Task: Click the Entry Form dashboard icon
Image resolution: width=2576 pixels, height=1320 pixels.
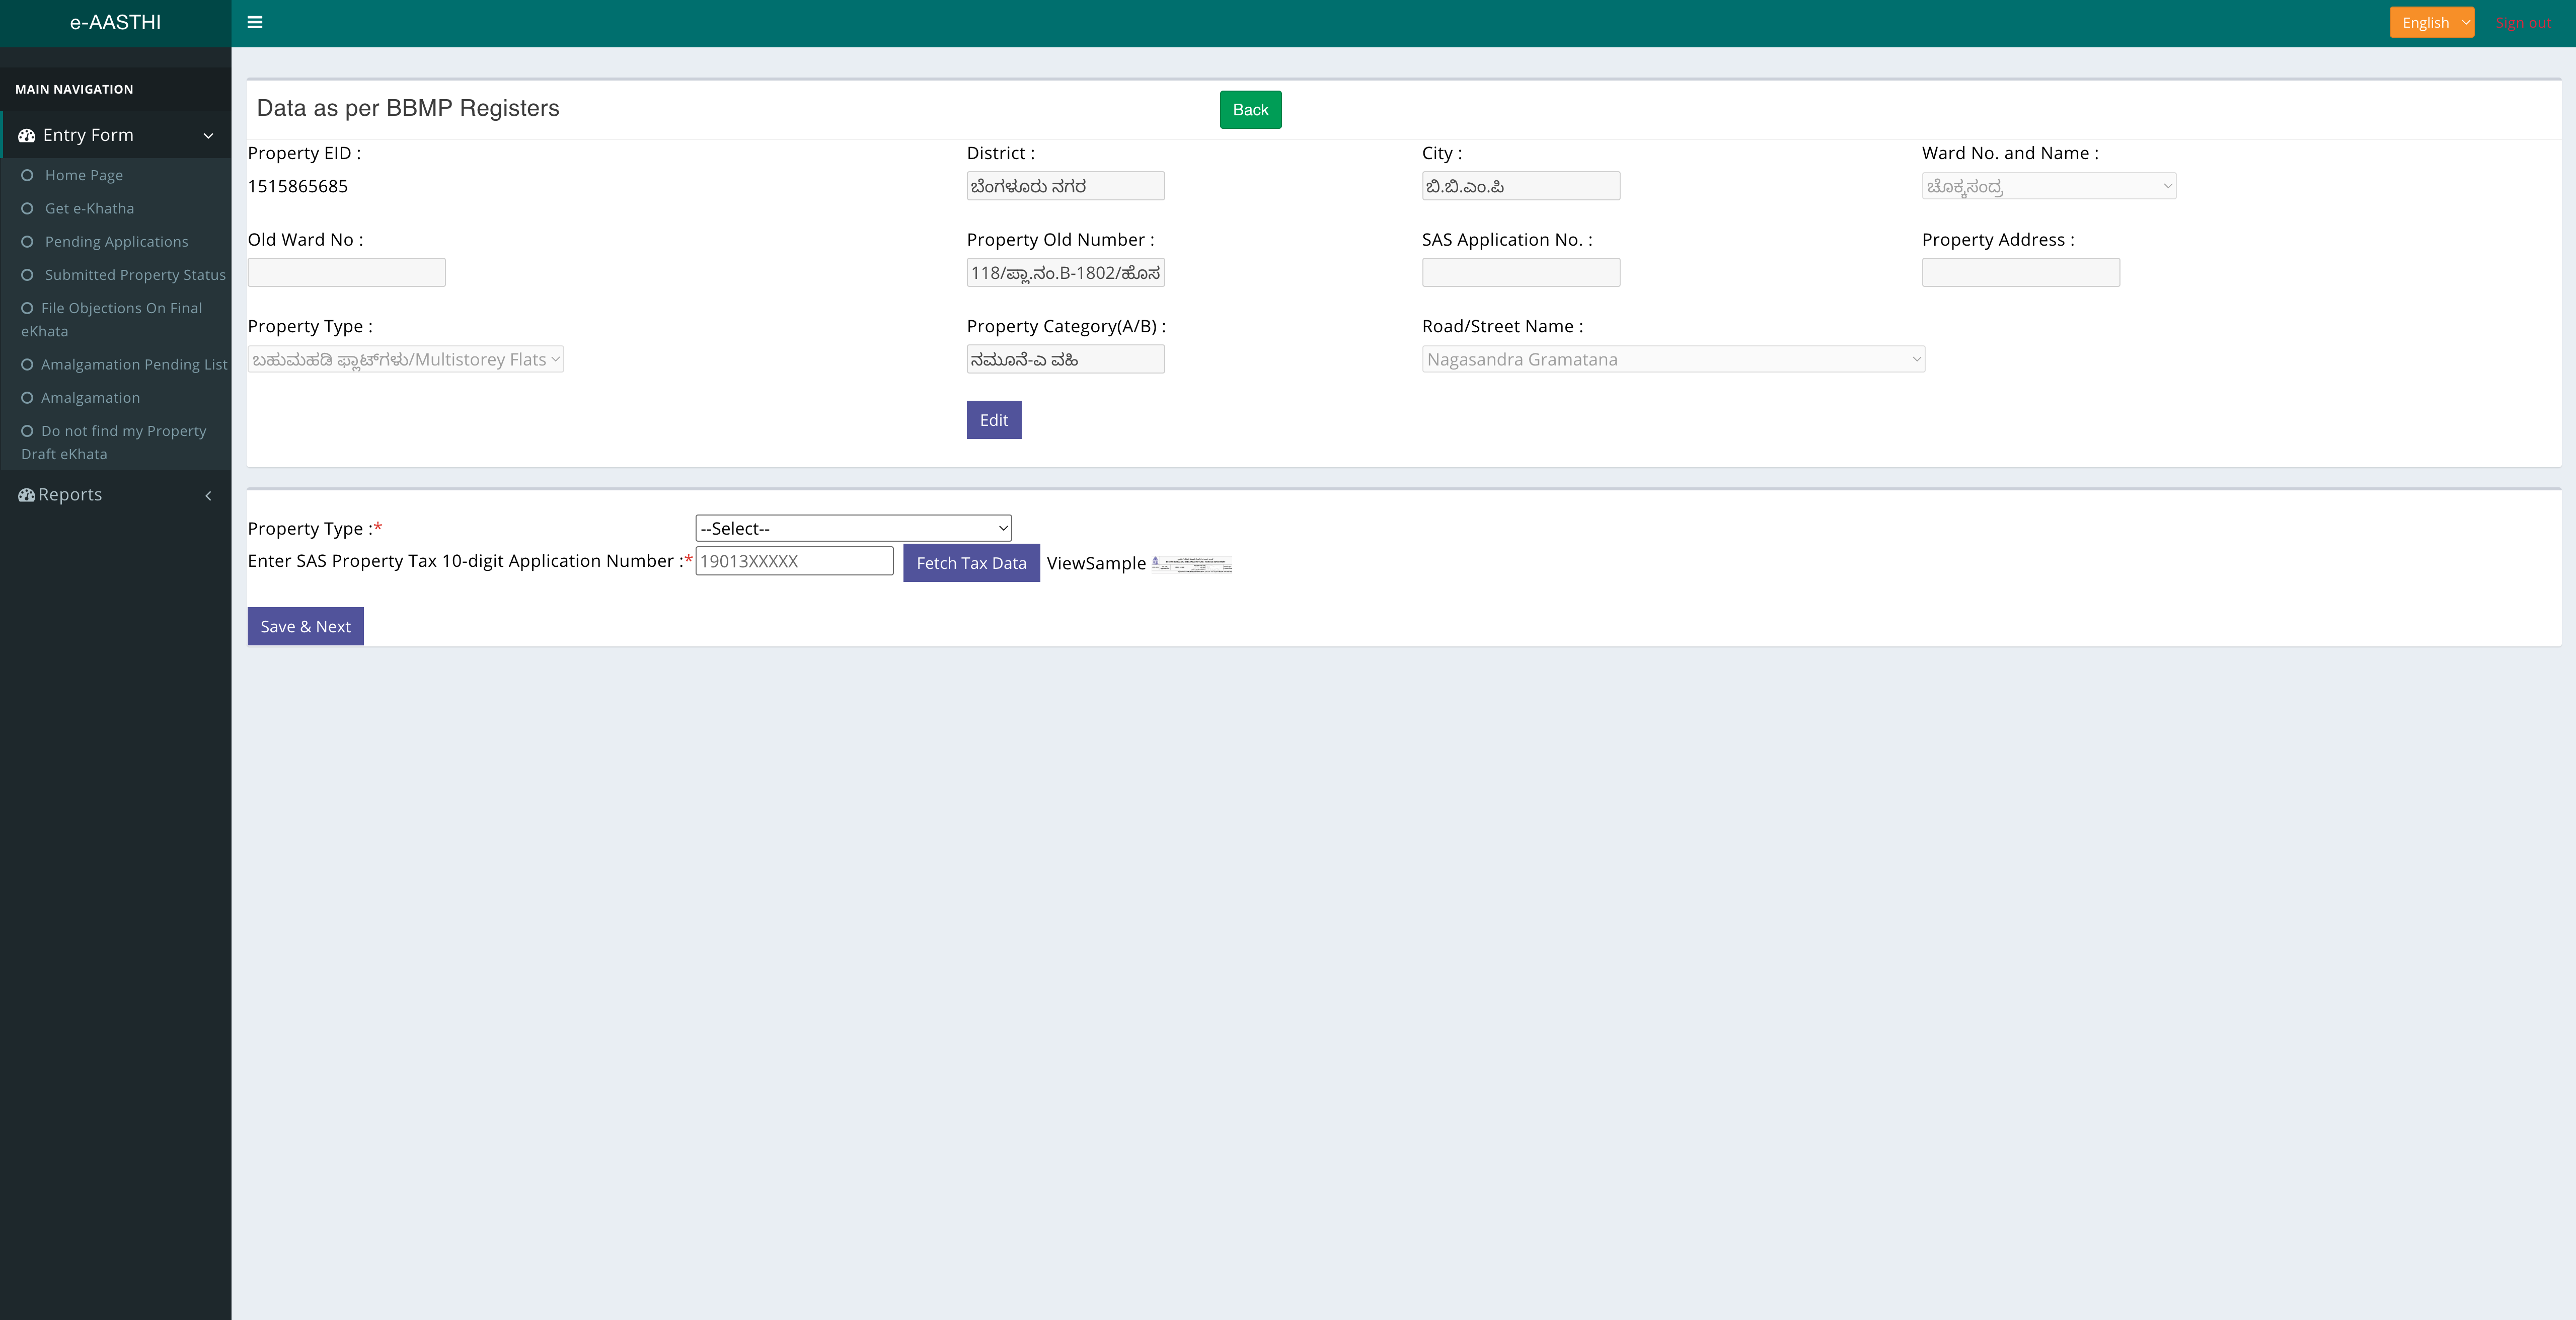Action: pos(27,135)
